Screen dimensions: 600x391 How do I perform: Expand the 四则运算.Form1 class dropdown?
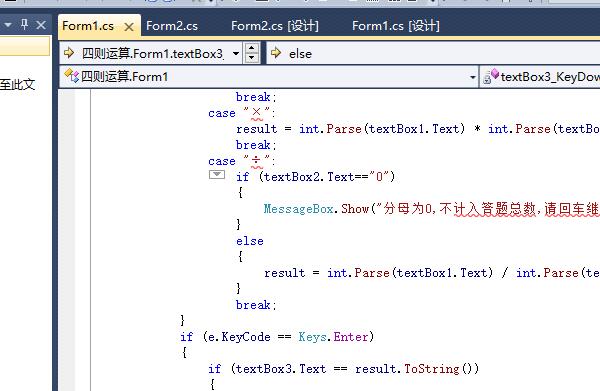(473, 77)
